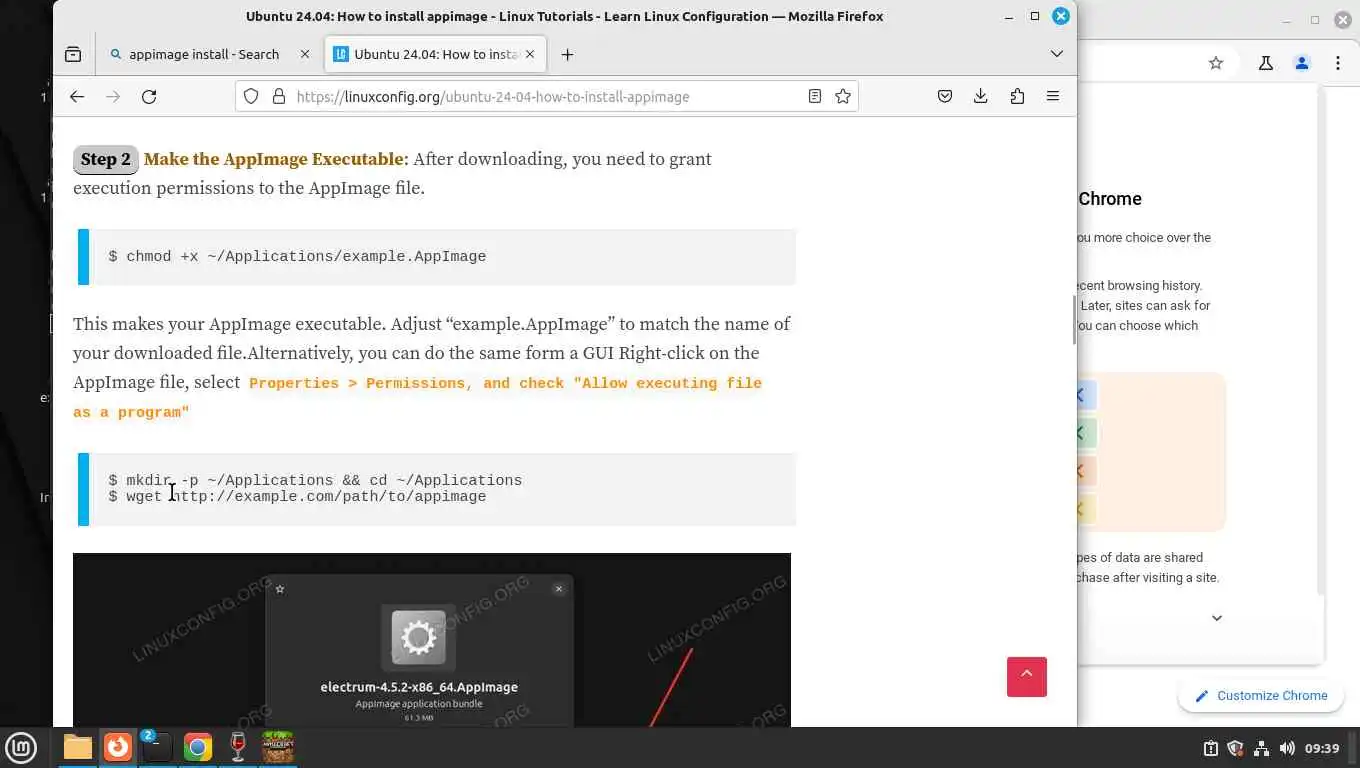This screenshot has width=1360, height=768.
Task: Switch to Chrome from taskbar
Action: pos(198,747)
